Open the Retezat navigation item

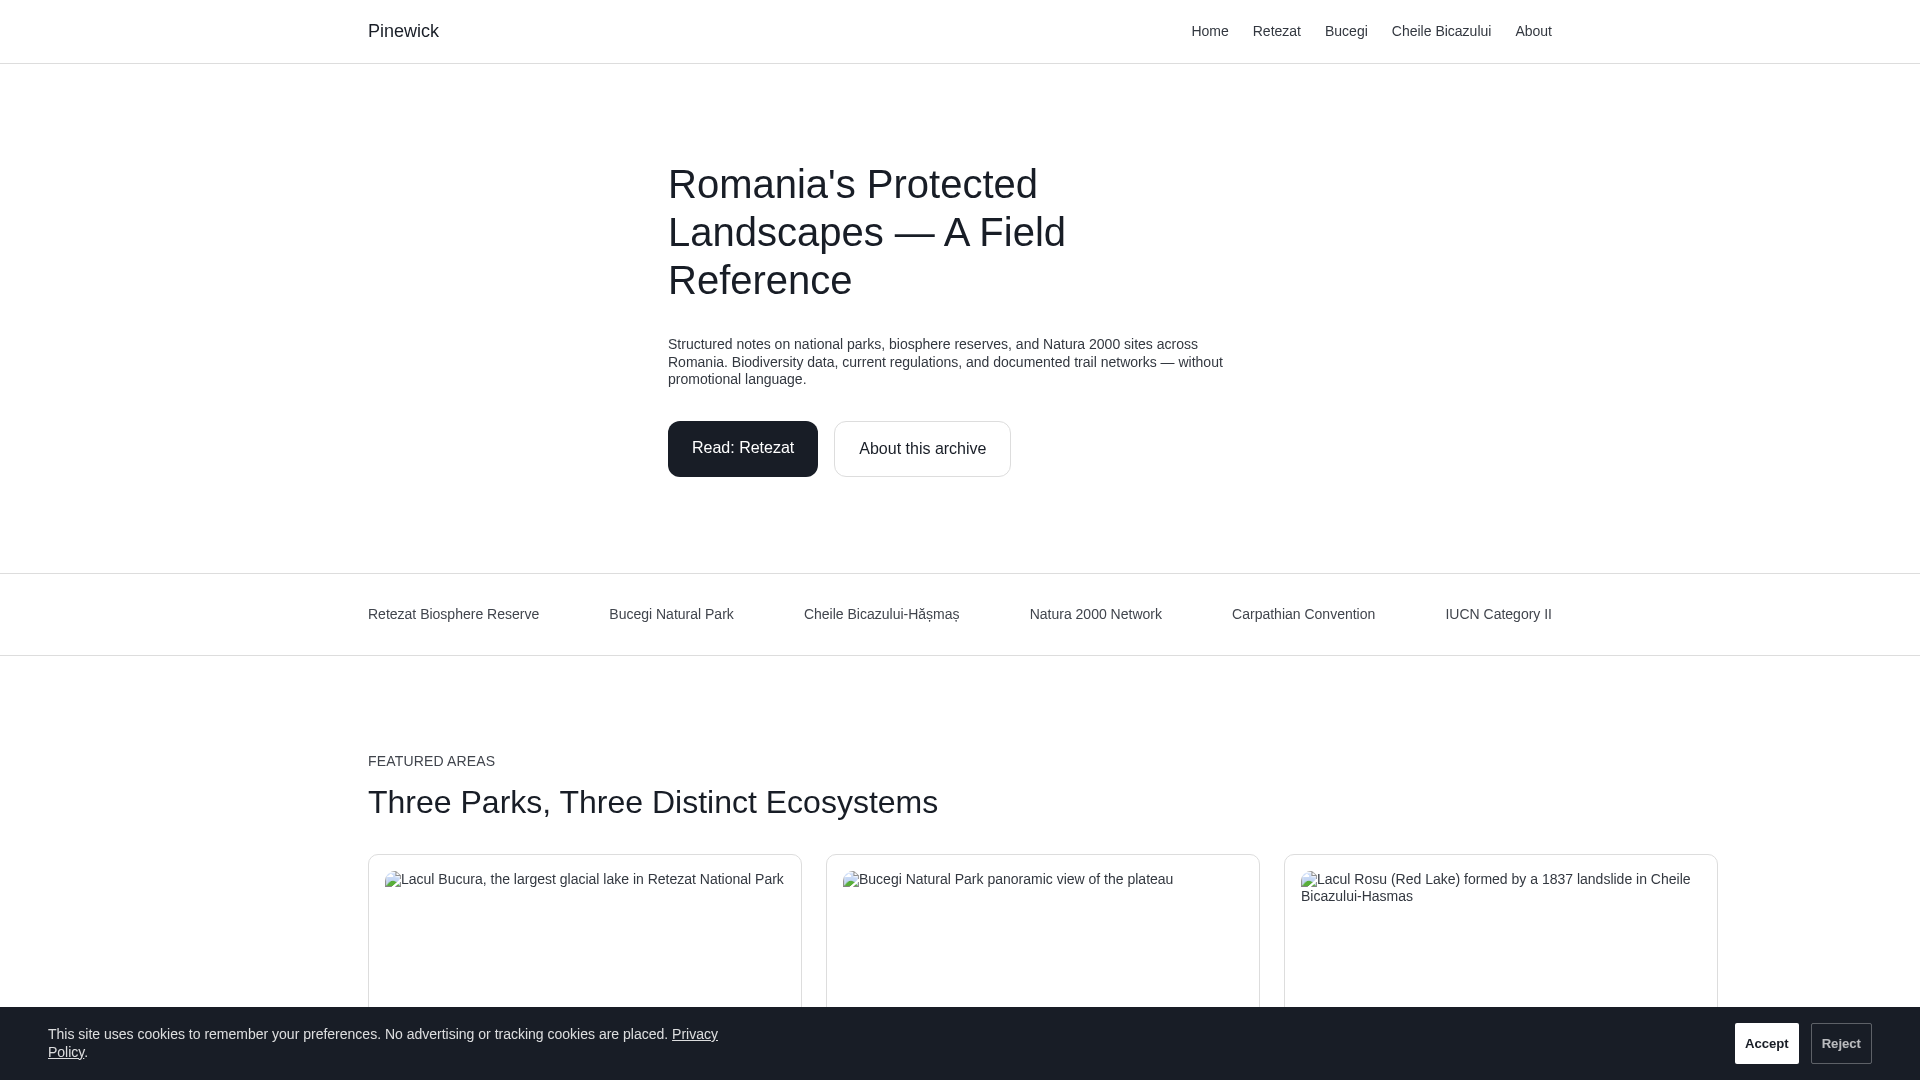pos(1276,31)
